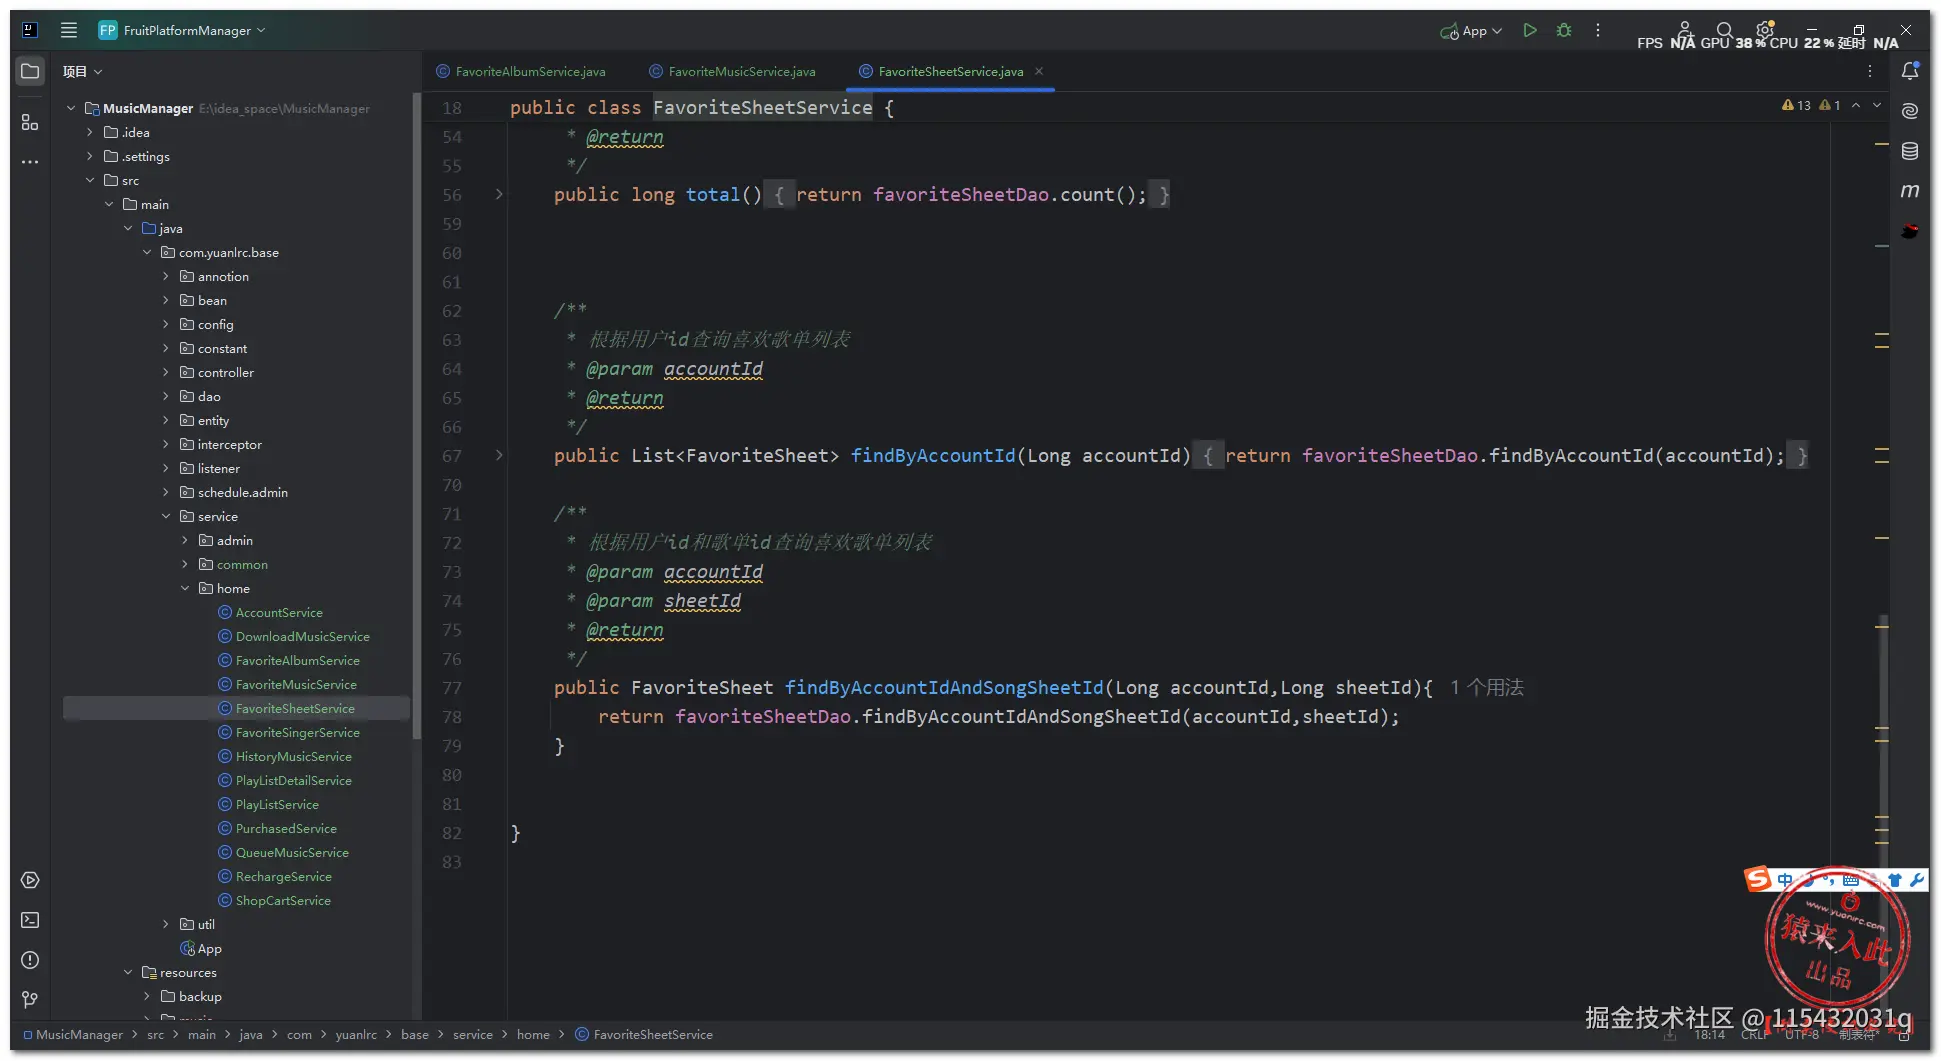The width and height of the screenshot is (1941, 1061).
Task: Collapse the MusicManager root node
Action: [71, 108]
